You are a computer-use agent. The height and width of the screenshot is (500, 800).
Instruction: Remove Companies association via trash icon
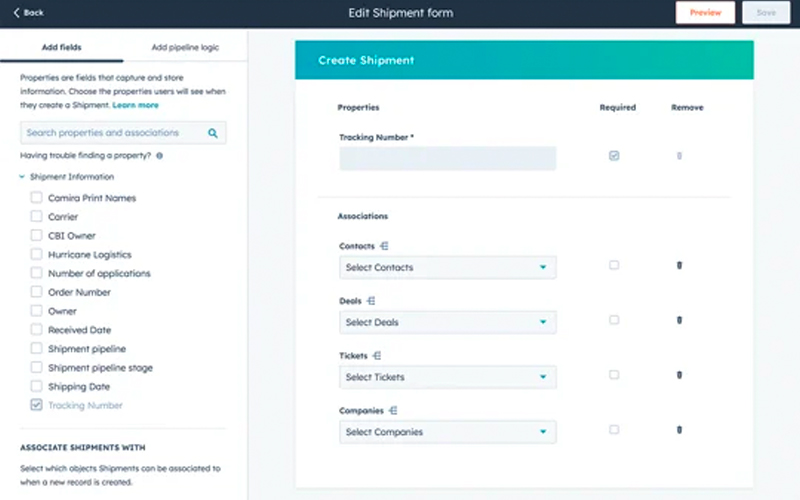click(680, 430)
